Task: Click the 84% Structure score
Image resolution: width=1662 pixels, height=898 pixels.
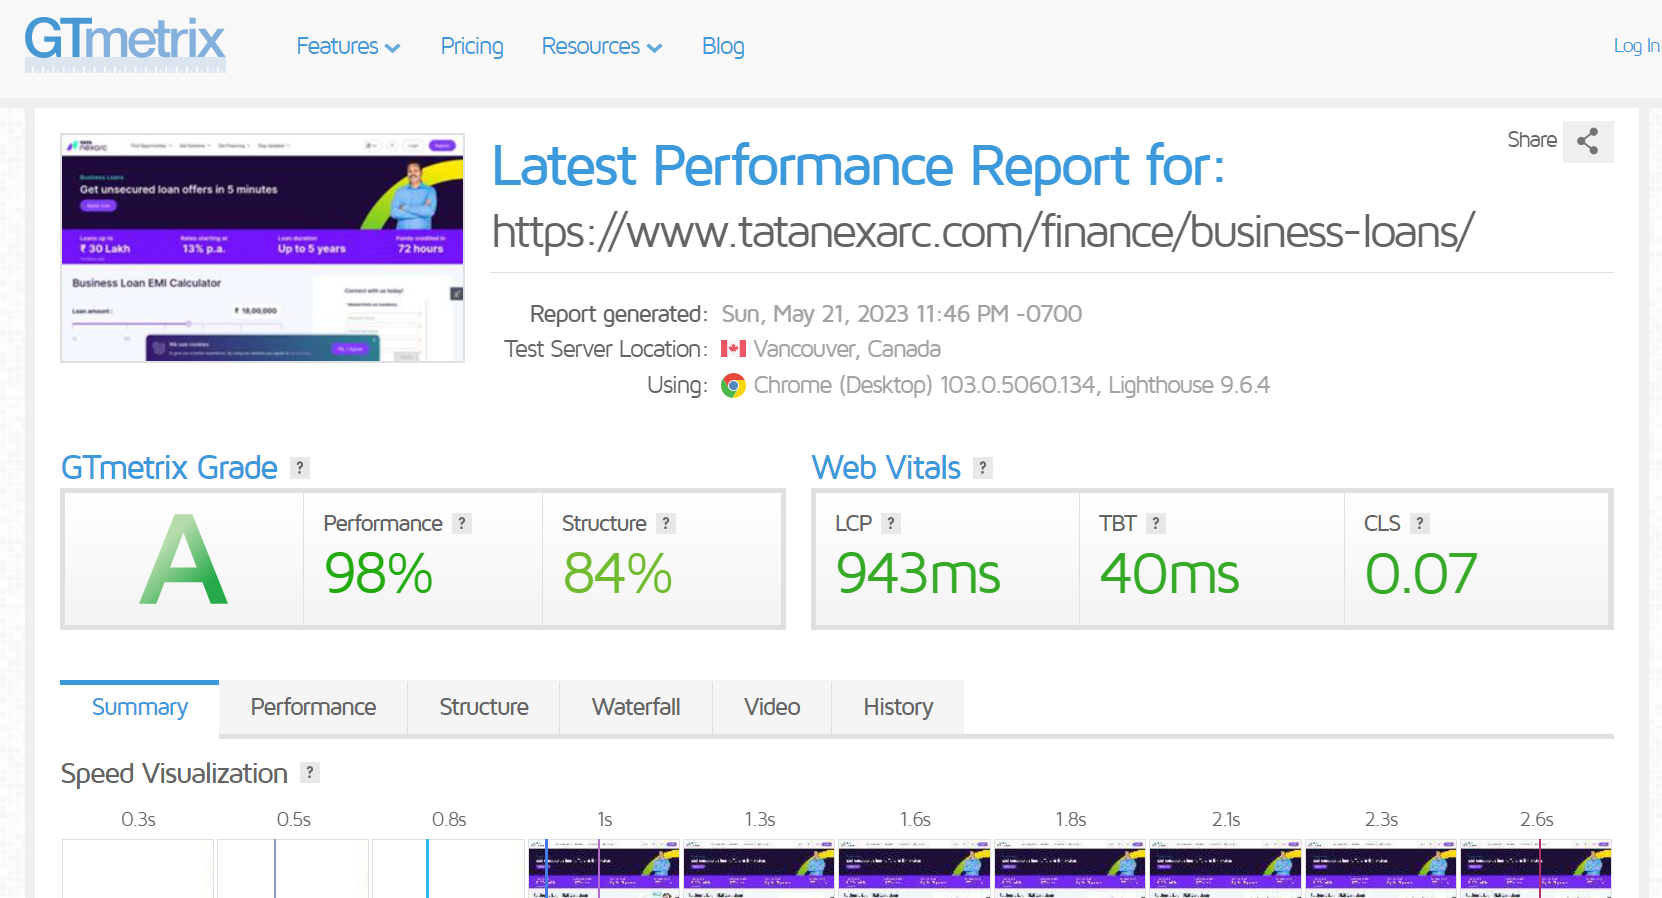Action: point(617,574)
